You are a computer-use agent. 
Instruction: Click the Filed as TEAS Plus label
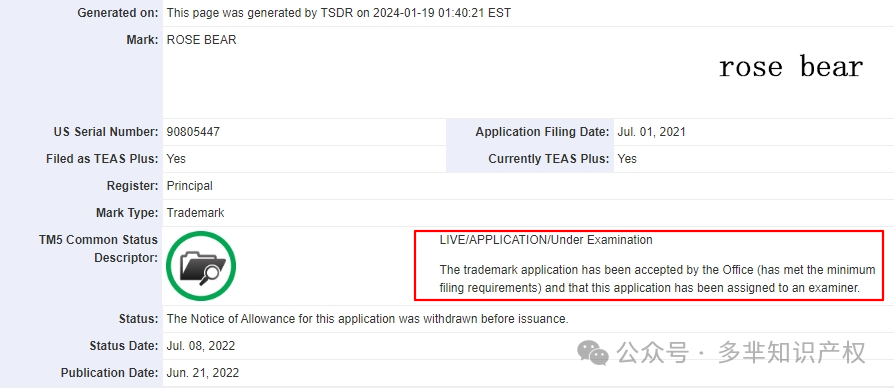click(102, 159)
